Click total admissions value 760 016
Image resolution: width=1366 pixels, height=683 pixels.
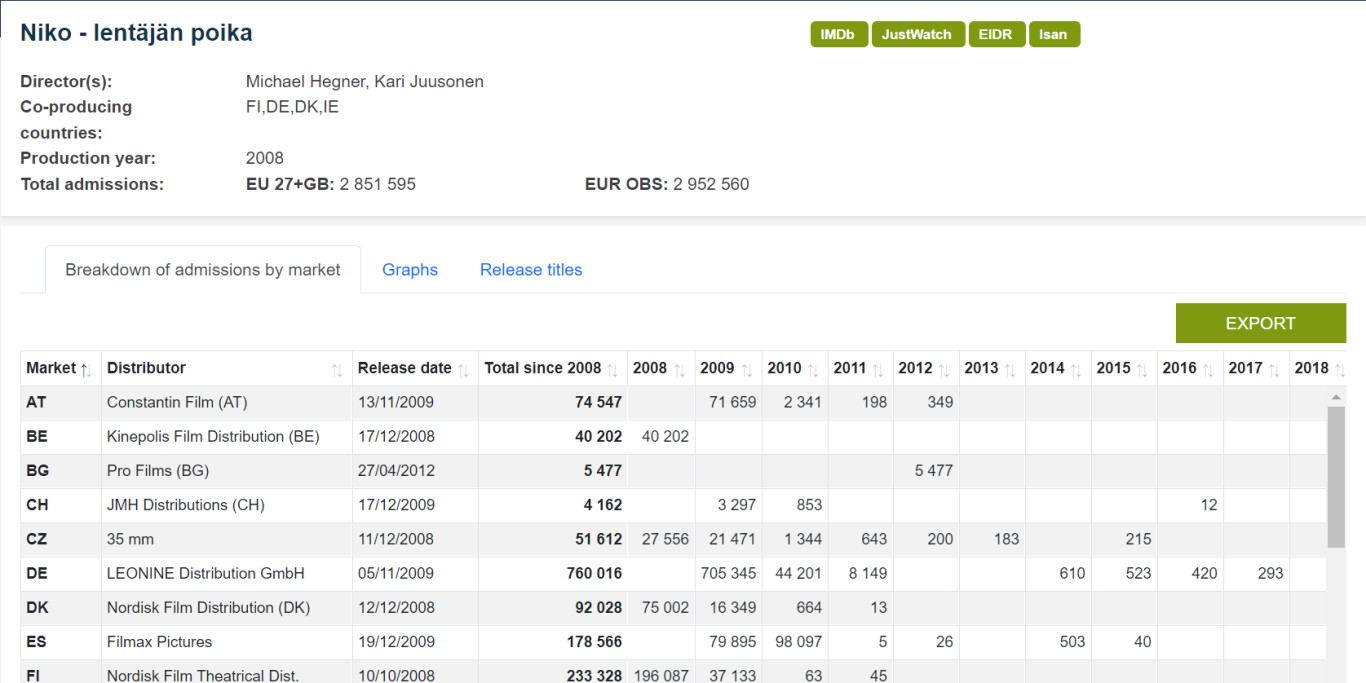click(x=594, y=573)
